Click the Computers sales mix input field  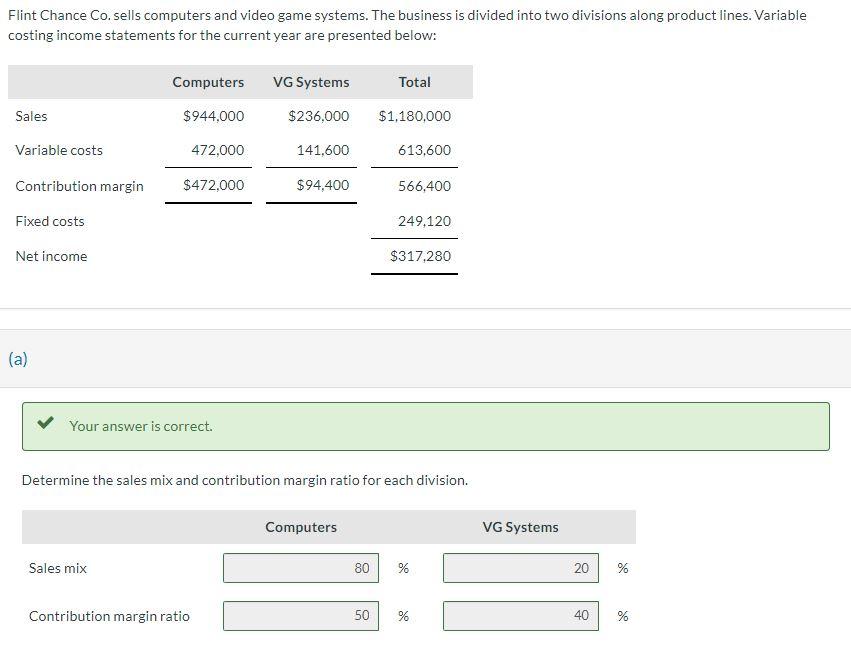[301, 568]
